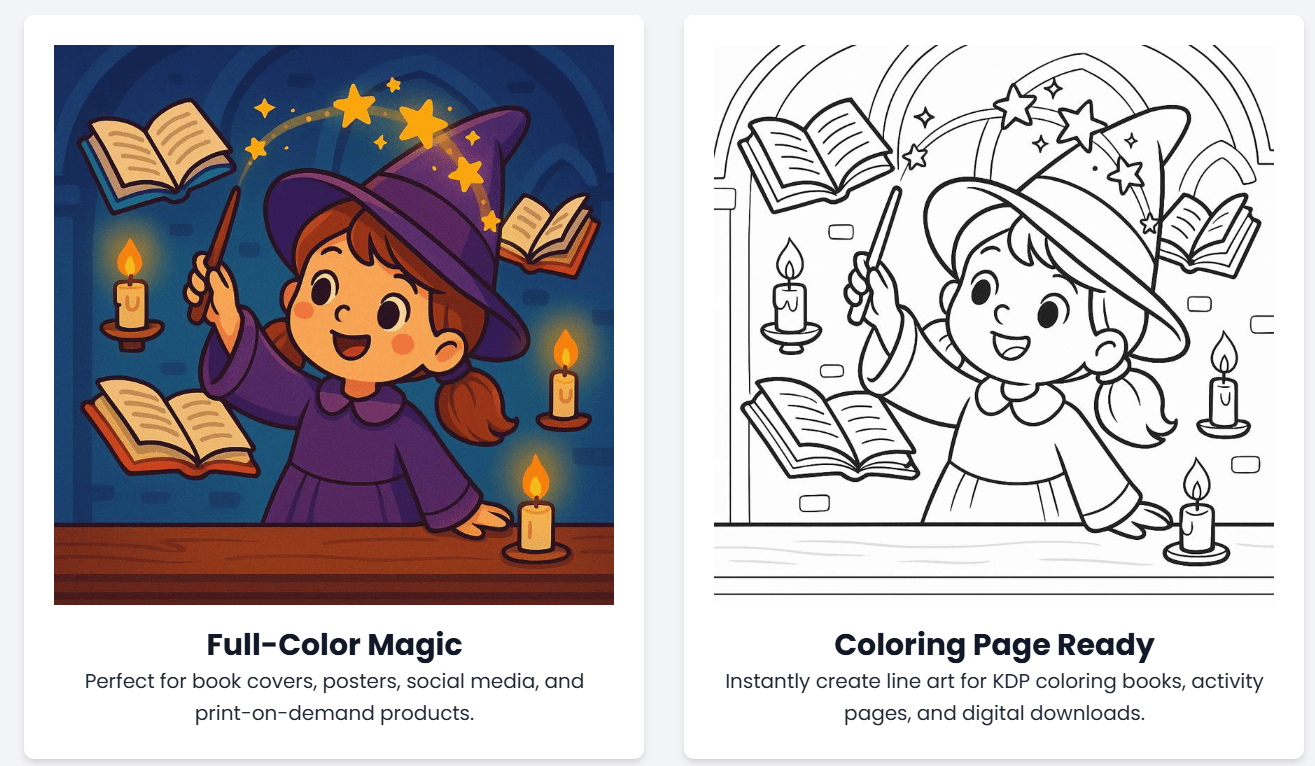Click the brown magic wand in the colored image
The height and width of the screenshot is (766, 1315).
point(214,255)
